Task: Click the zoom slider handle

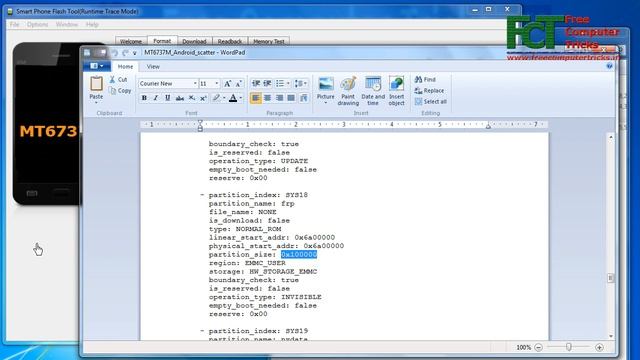Action: click(569, 347)
